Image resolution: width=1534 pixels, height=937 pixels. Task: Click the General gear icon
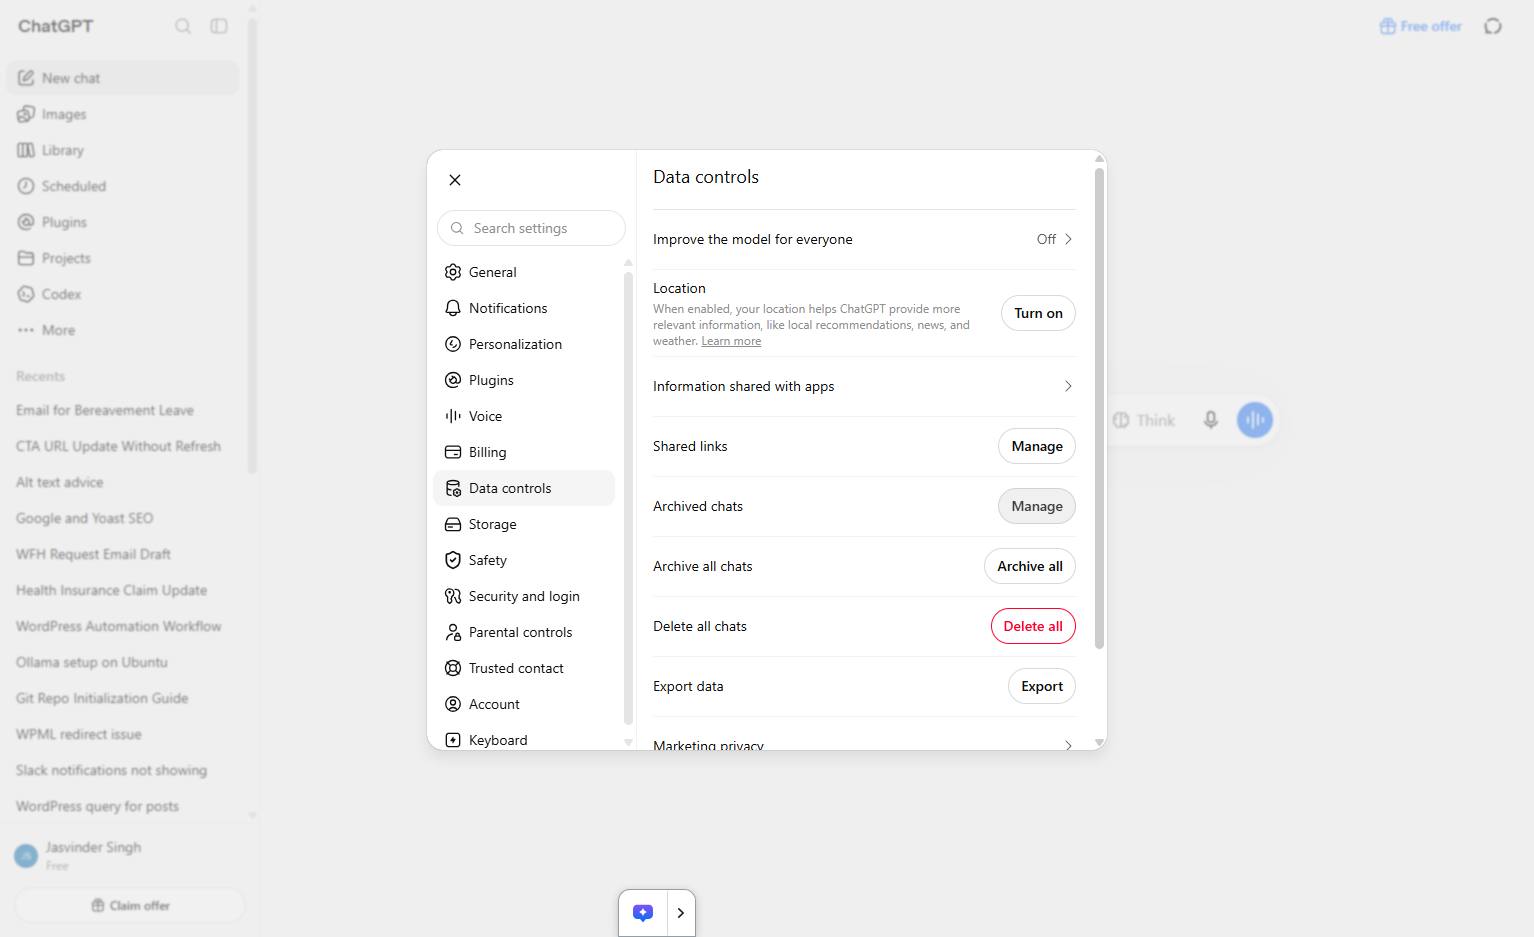coord(453,272)
